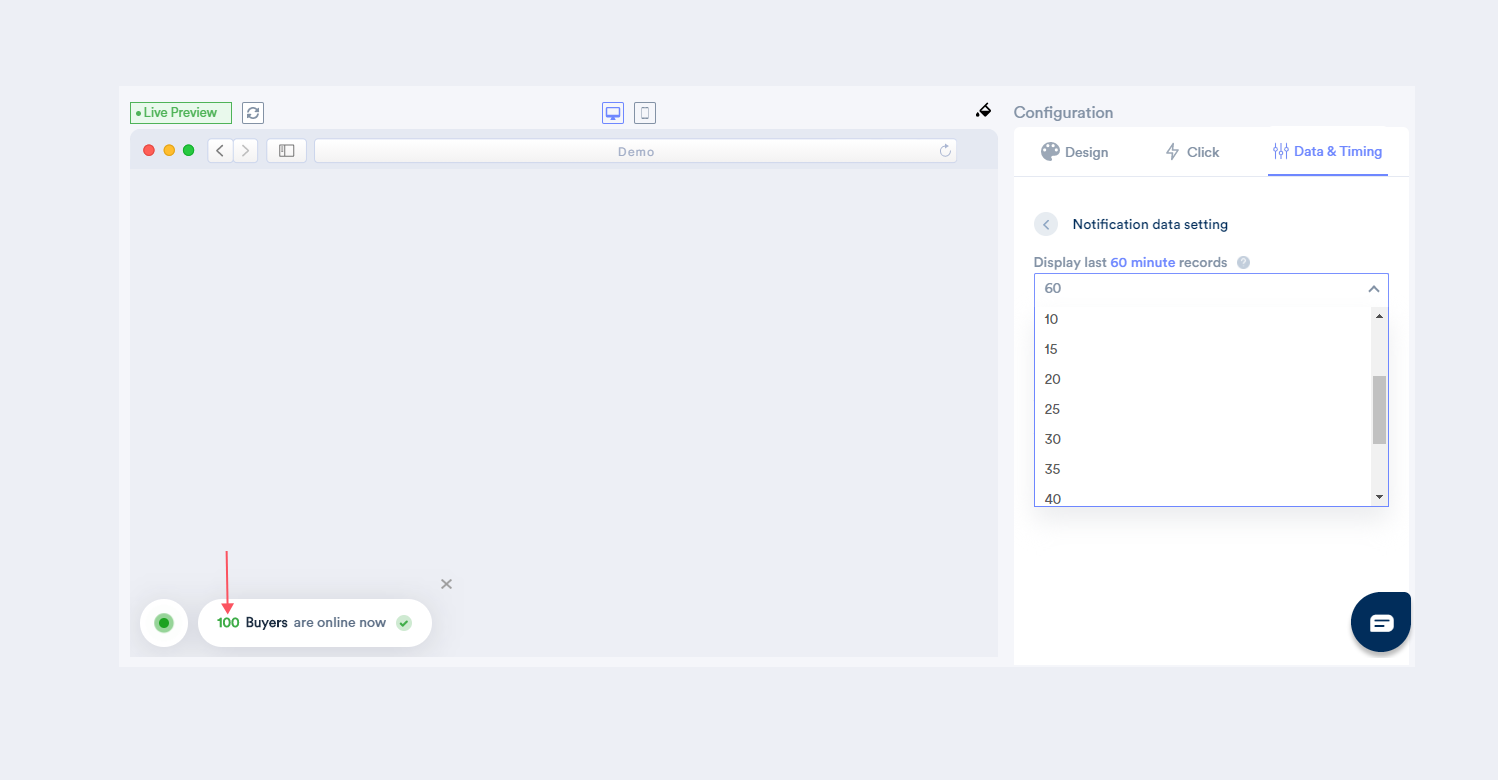Image resolution: width=1498 pixels, height=780 pixels.
Task: Close the buyers online notification
Action: [x=446, y=584]
